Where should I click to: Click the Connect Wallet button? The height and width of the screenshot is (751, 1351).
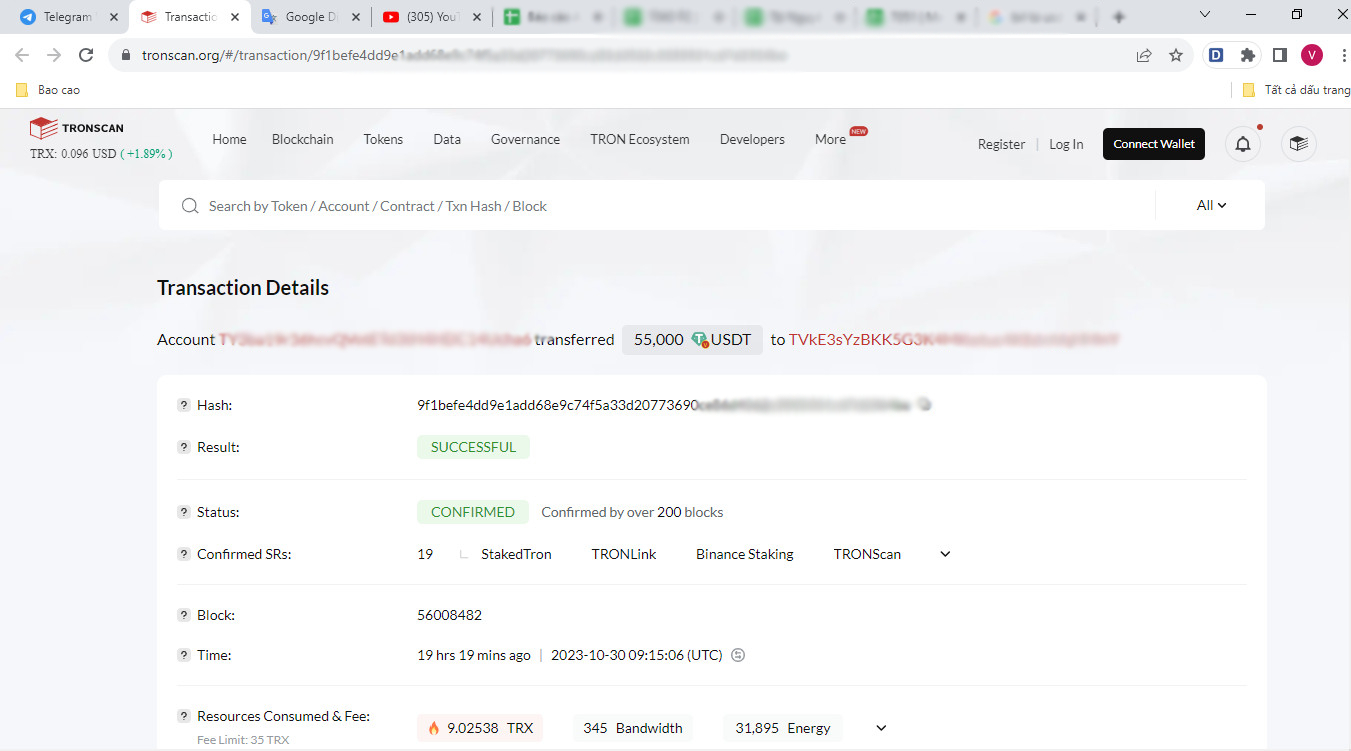[1154, 144]
